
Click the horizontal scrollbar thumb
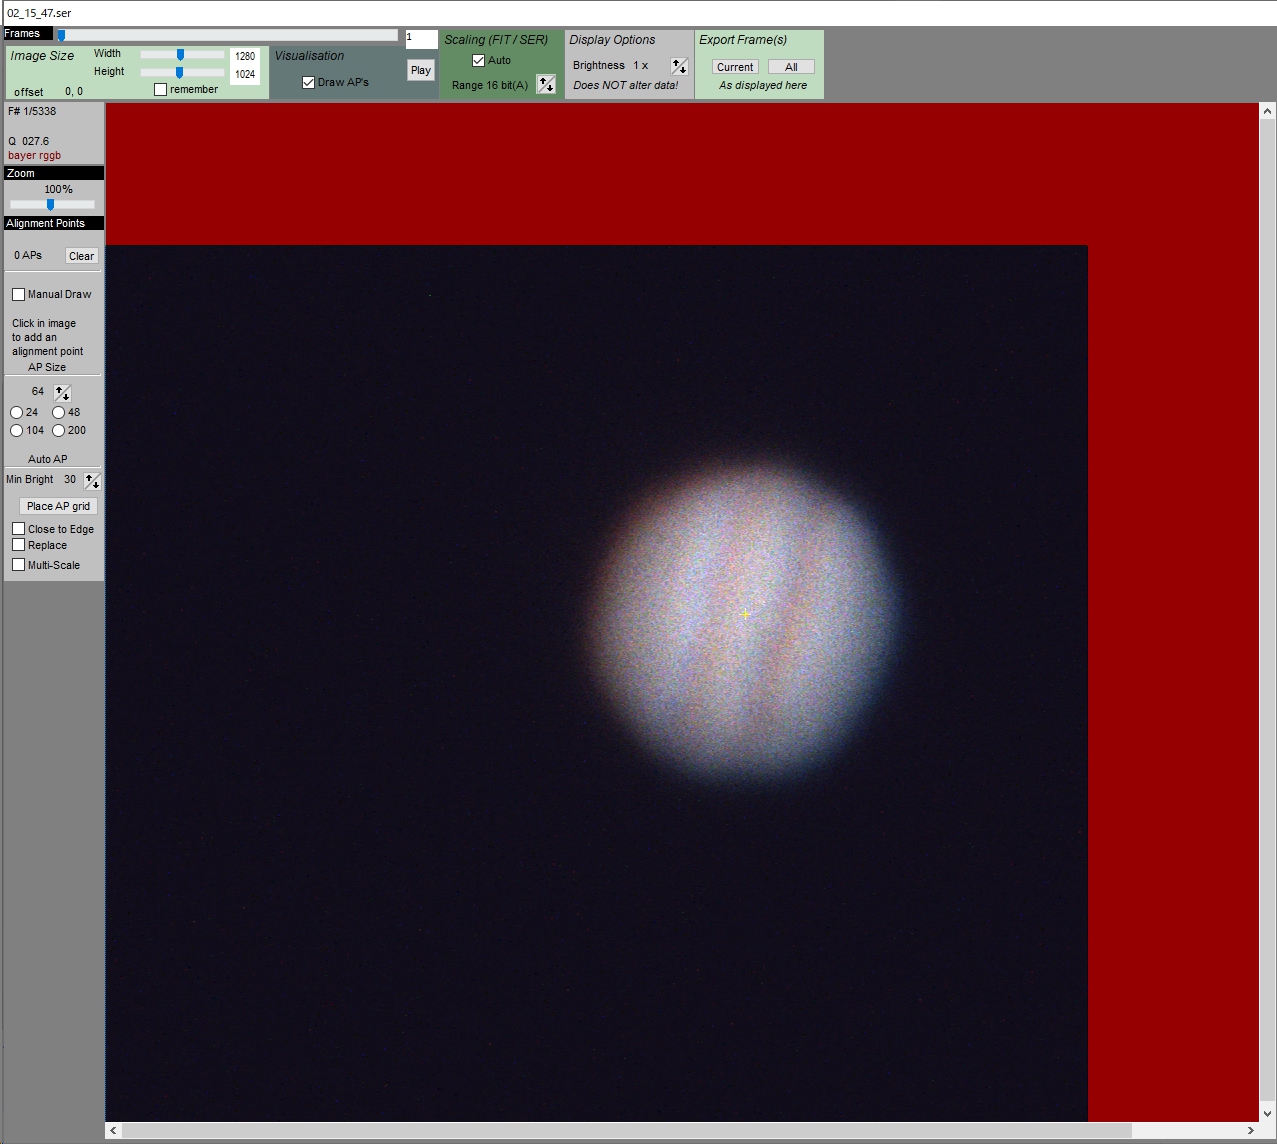click(626, 1130)
